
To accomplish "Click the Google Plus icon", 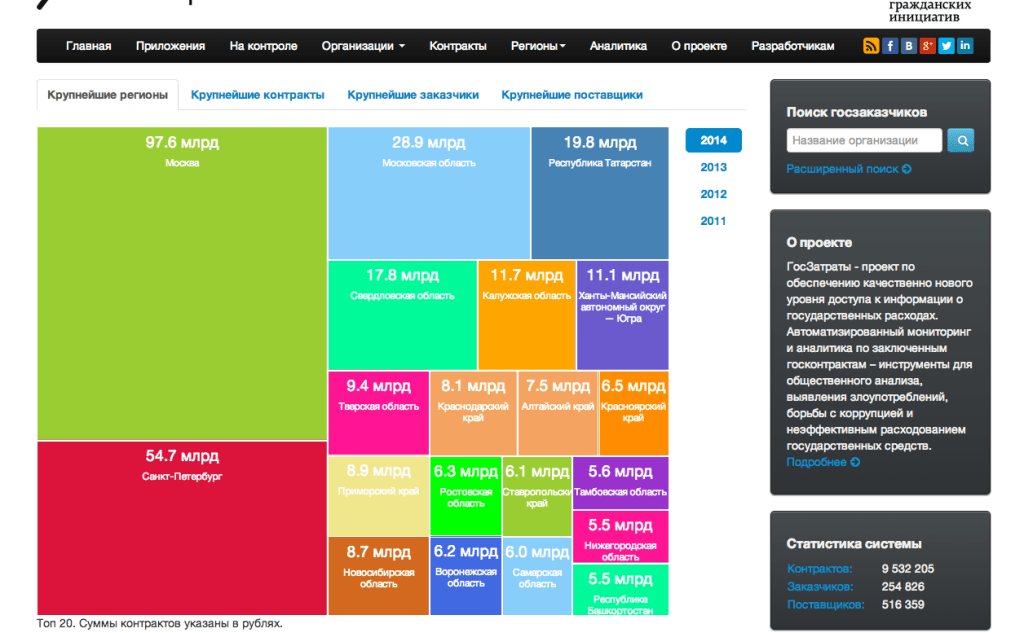I will 927,46.
